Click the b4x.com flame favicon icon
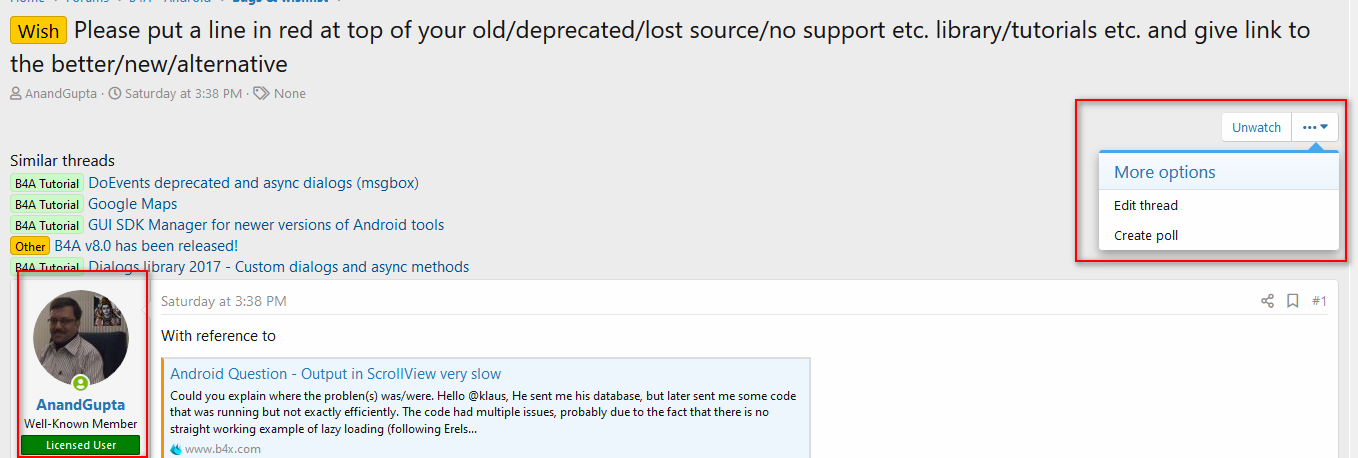Image resolution: width=1358 pixels, height=458 pixels. pos(176,449)
